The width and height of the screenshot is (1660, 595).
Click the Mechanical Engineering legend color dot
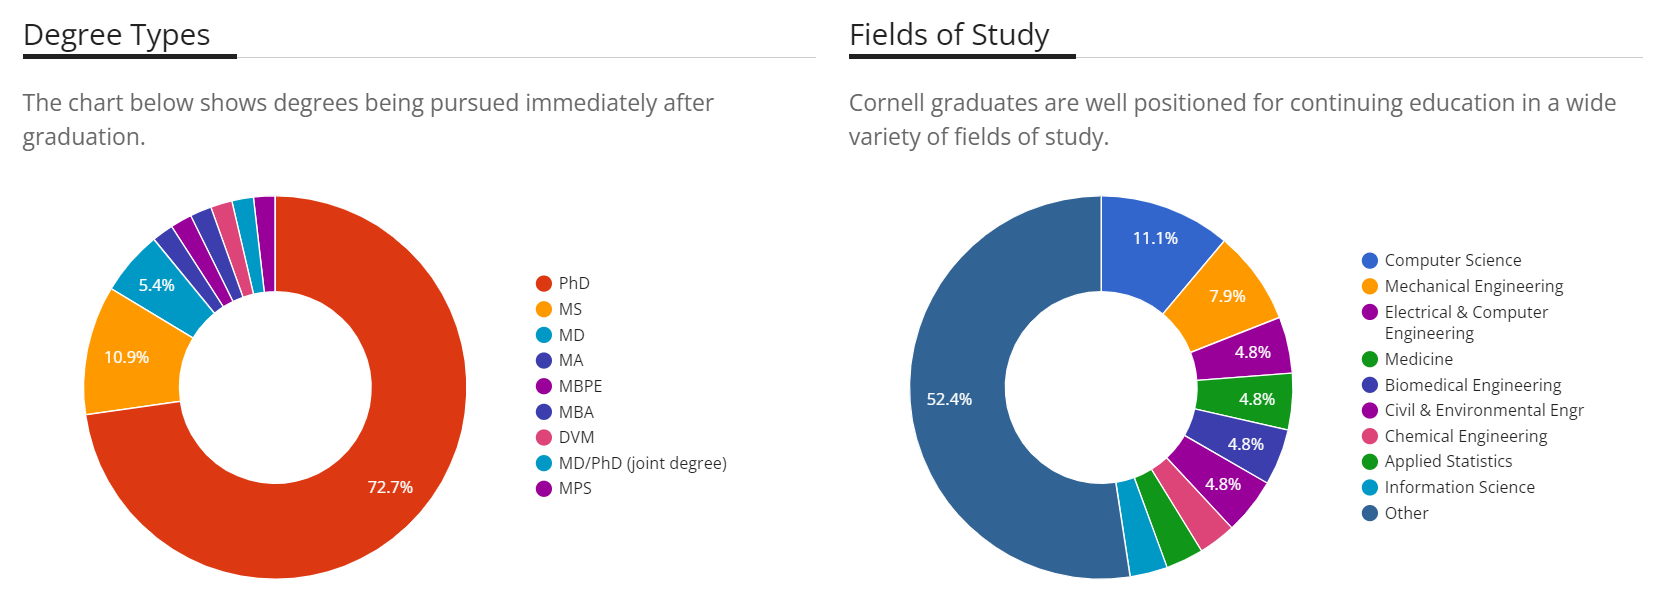point(1370,287)
